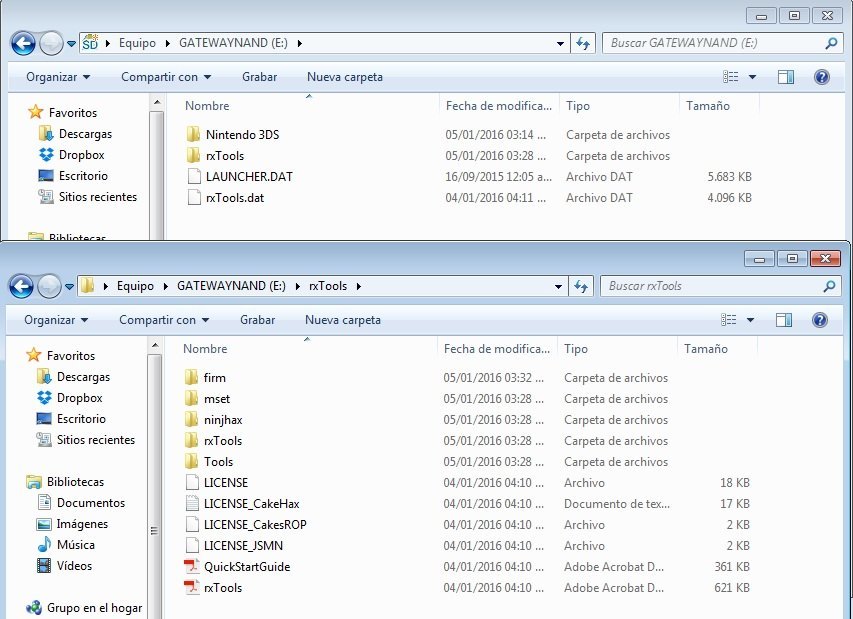Toggle preview pane in rxTools window

click(783, 320)
